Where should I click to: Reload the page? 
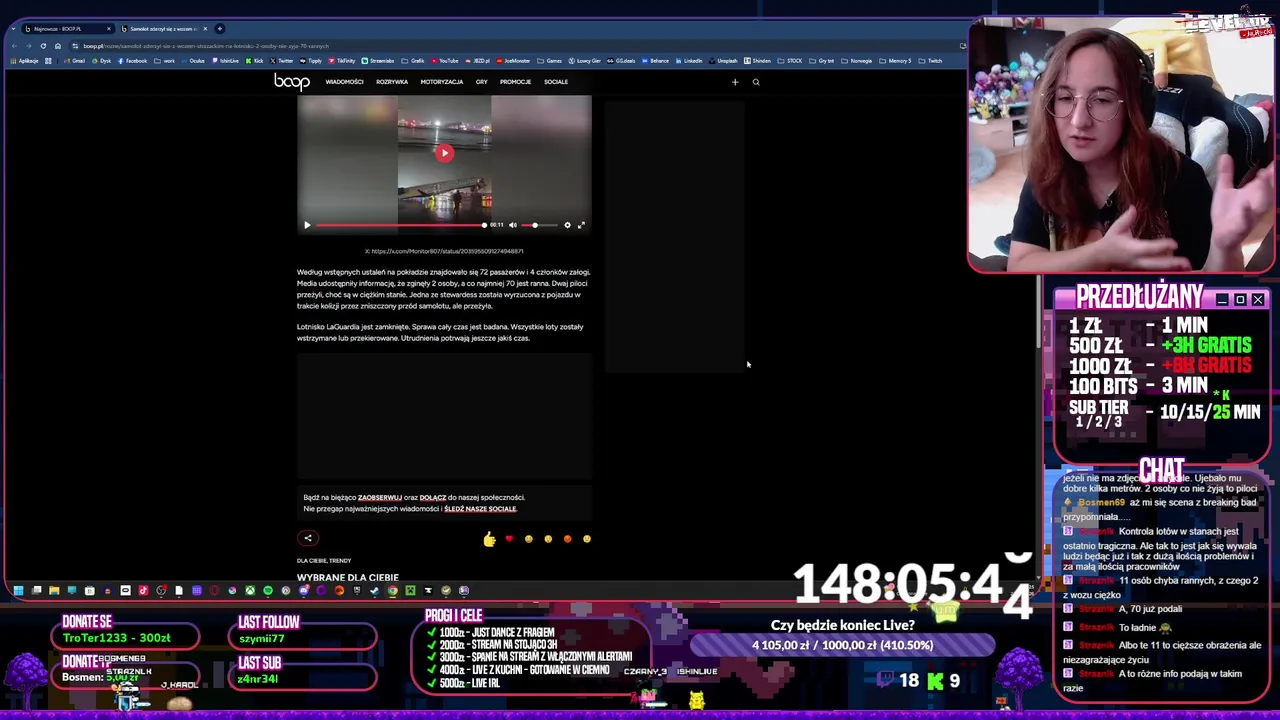[x=43, y=46]
